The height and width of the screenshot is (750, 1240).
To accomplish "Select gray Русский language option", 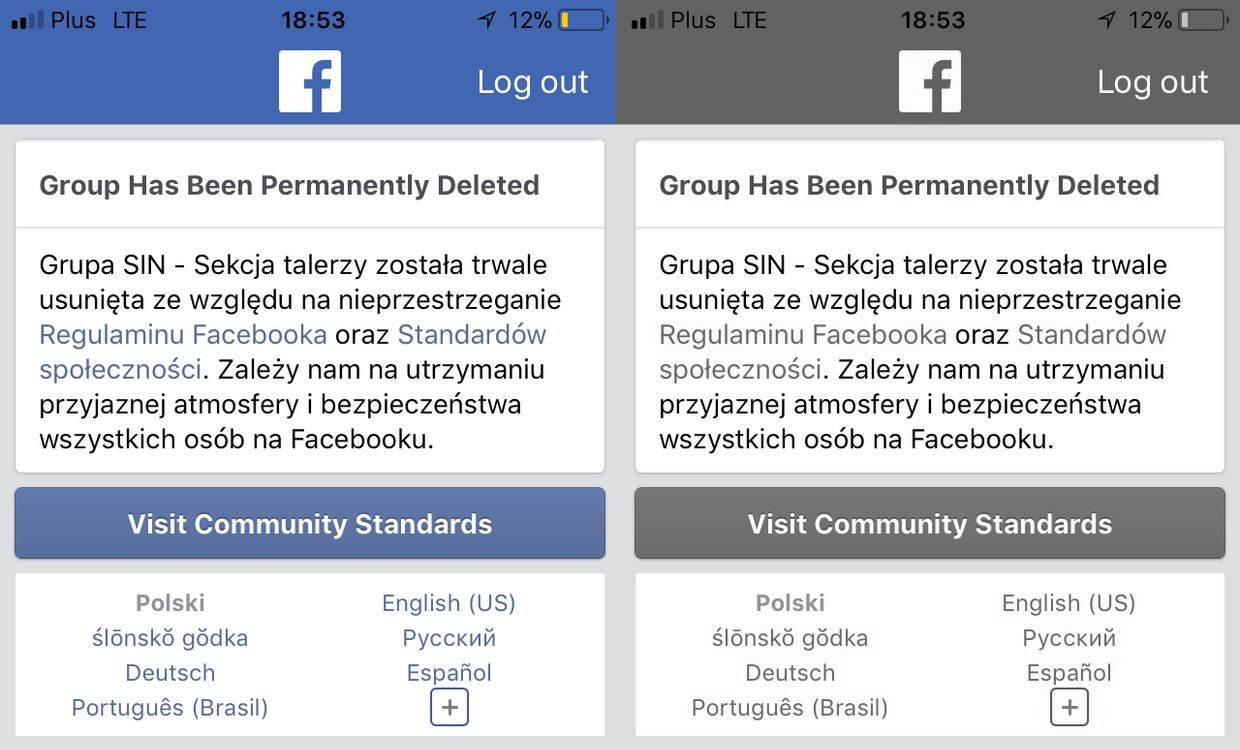I will [x=1069, y=638].
